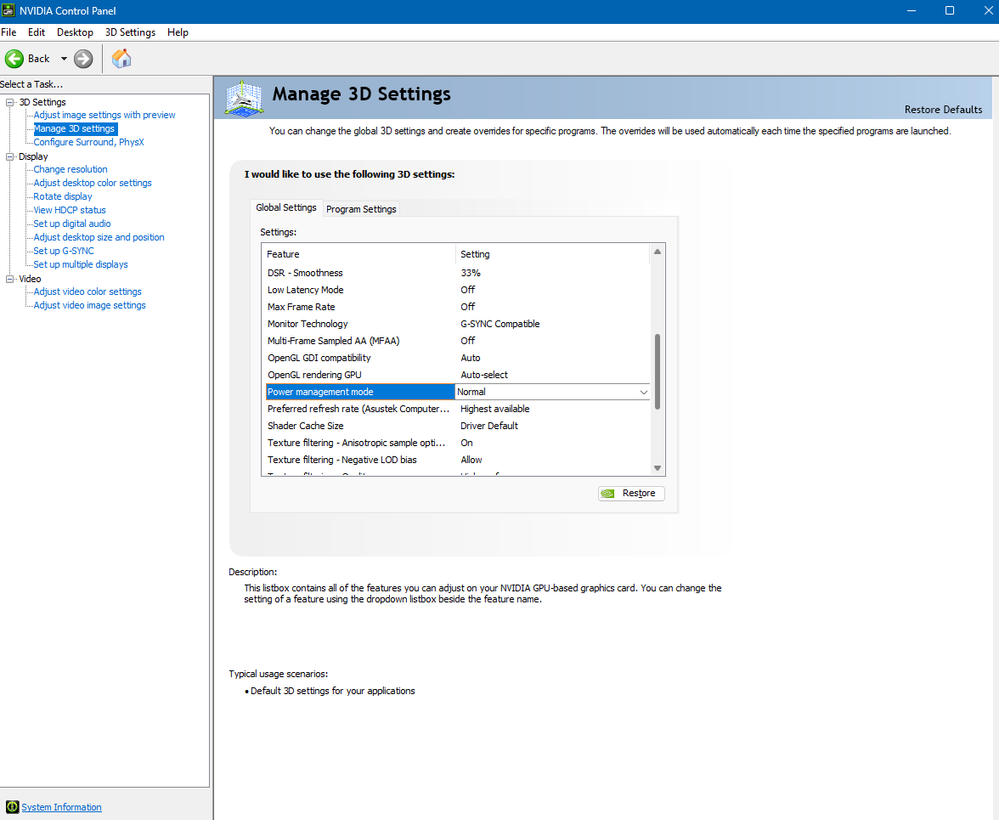Open Set up G-SYNC

tap(64, 251)
